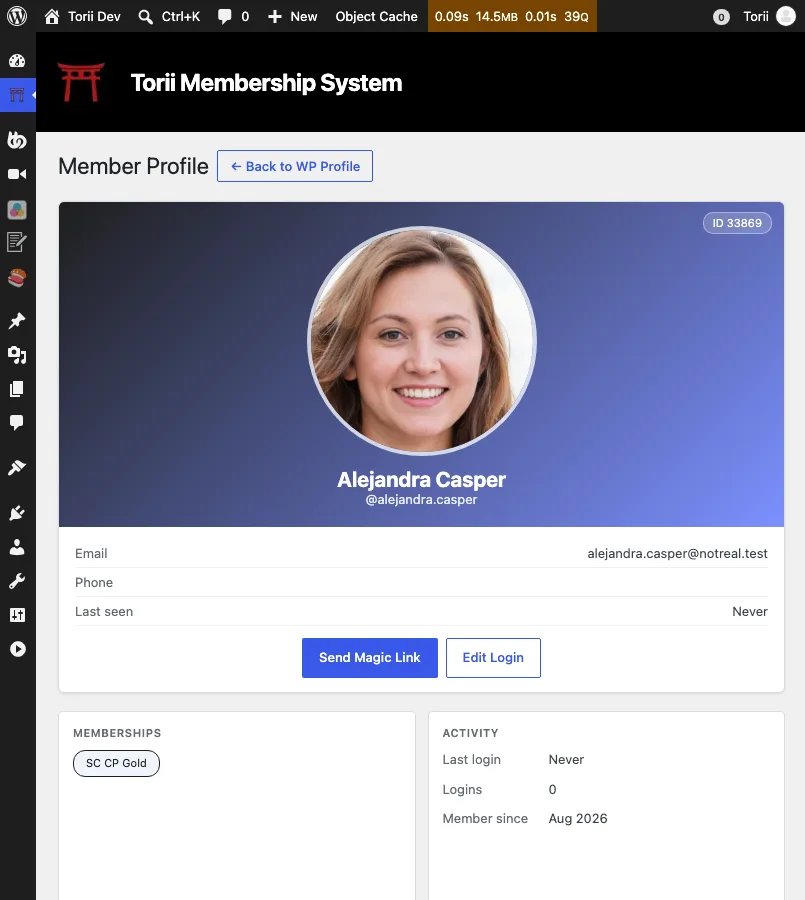Open the document with pencil sidebar icon

pyautogui.click(x=17, y=242)
